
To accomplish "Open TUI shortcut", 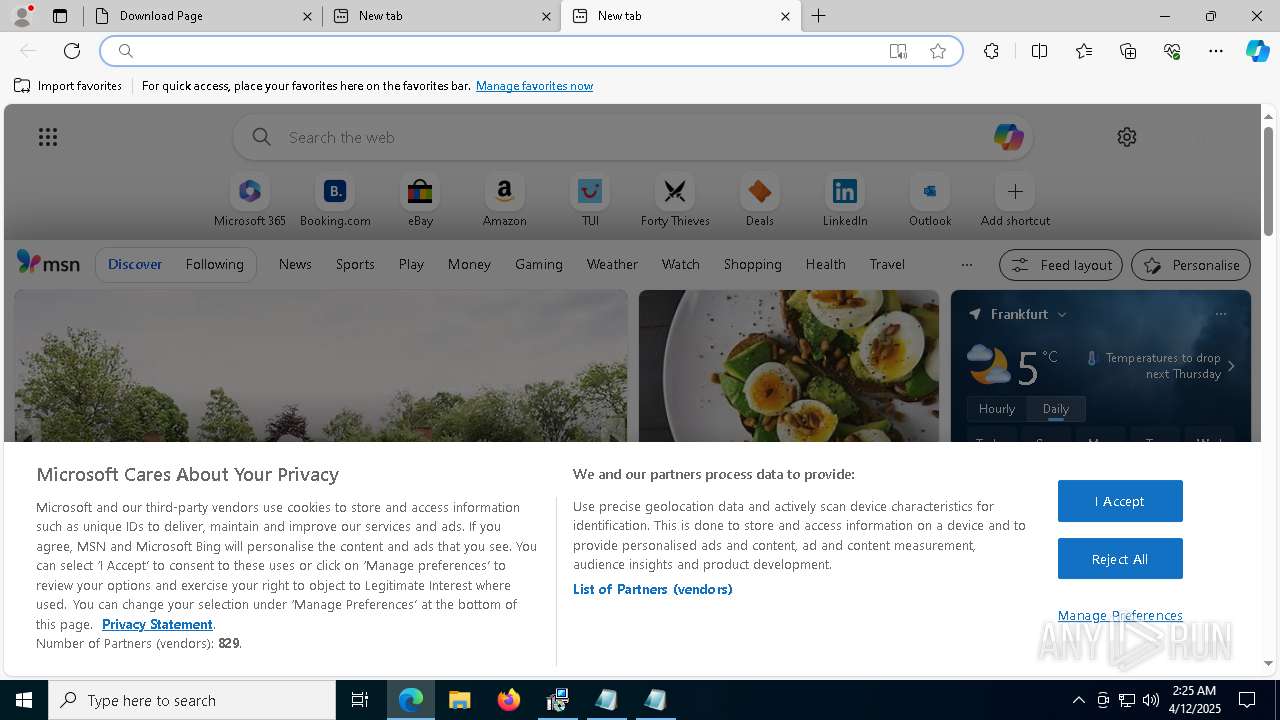I will pyautogui.click(x=590, y=201).
